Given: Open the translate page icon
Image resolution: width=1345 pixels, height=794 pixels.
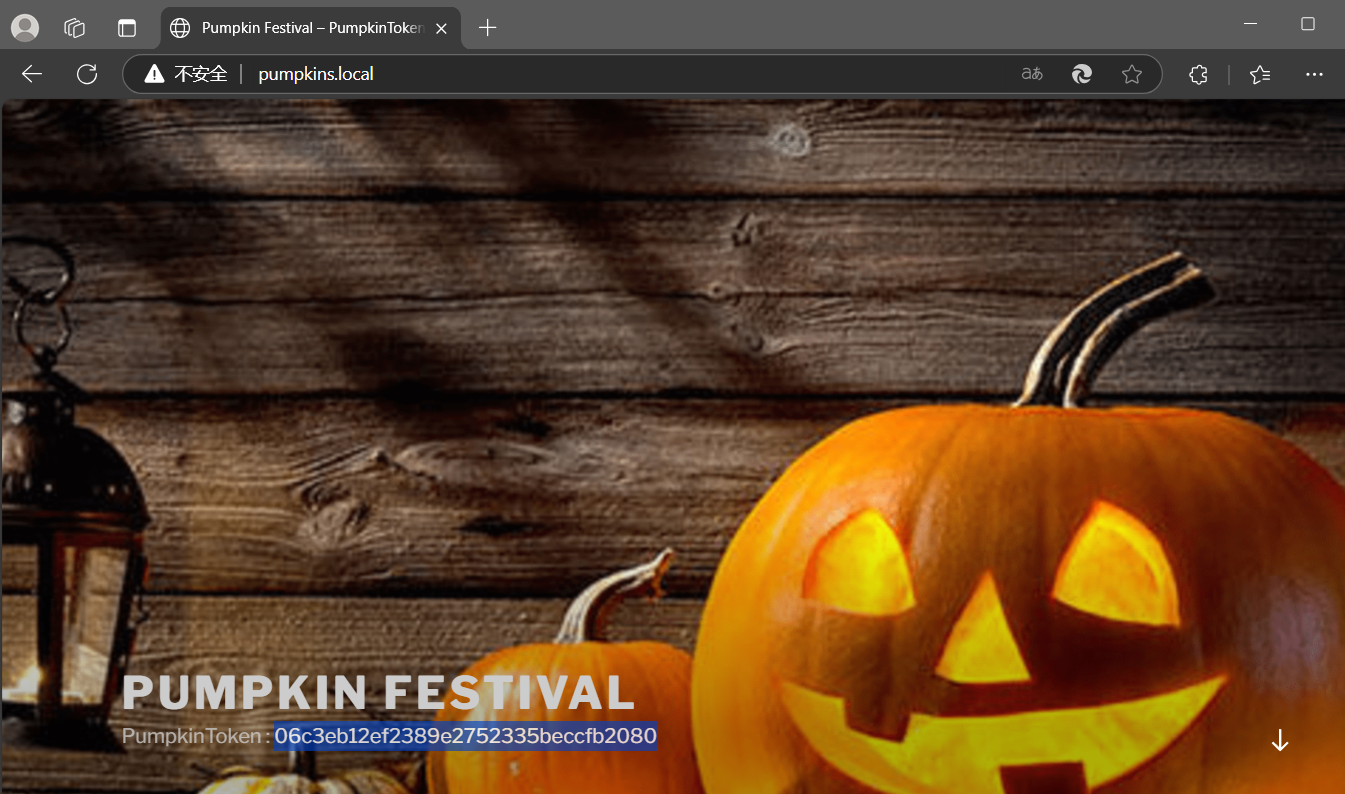Looking at the screenshot, I should click(x=1032, y=74).
